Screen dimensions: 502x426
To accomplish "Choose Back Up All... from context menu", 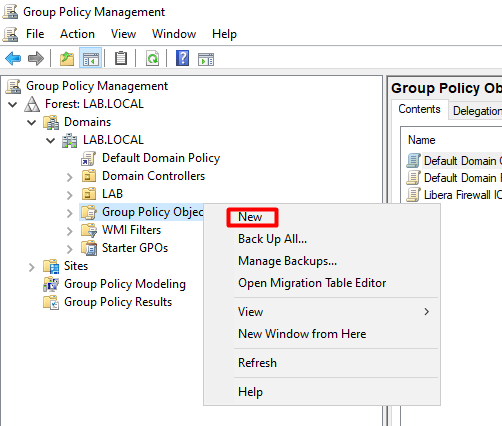I will click(x=322, y=239).
